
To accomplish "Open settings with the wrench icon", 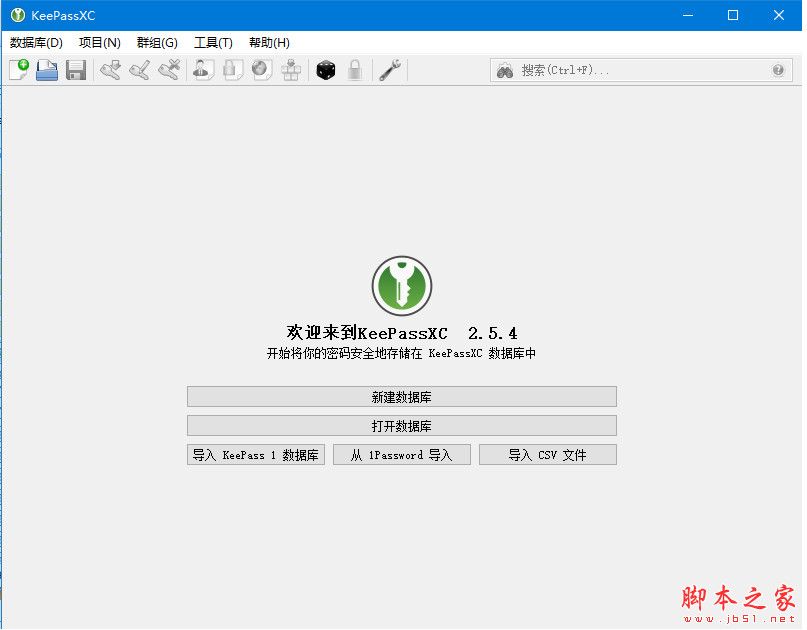I will point(389,70).
